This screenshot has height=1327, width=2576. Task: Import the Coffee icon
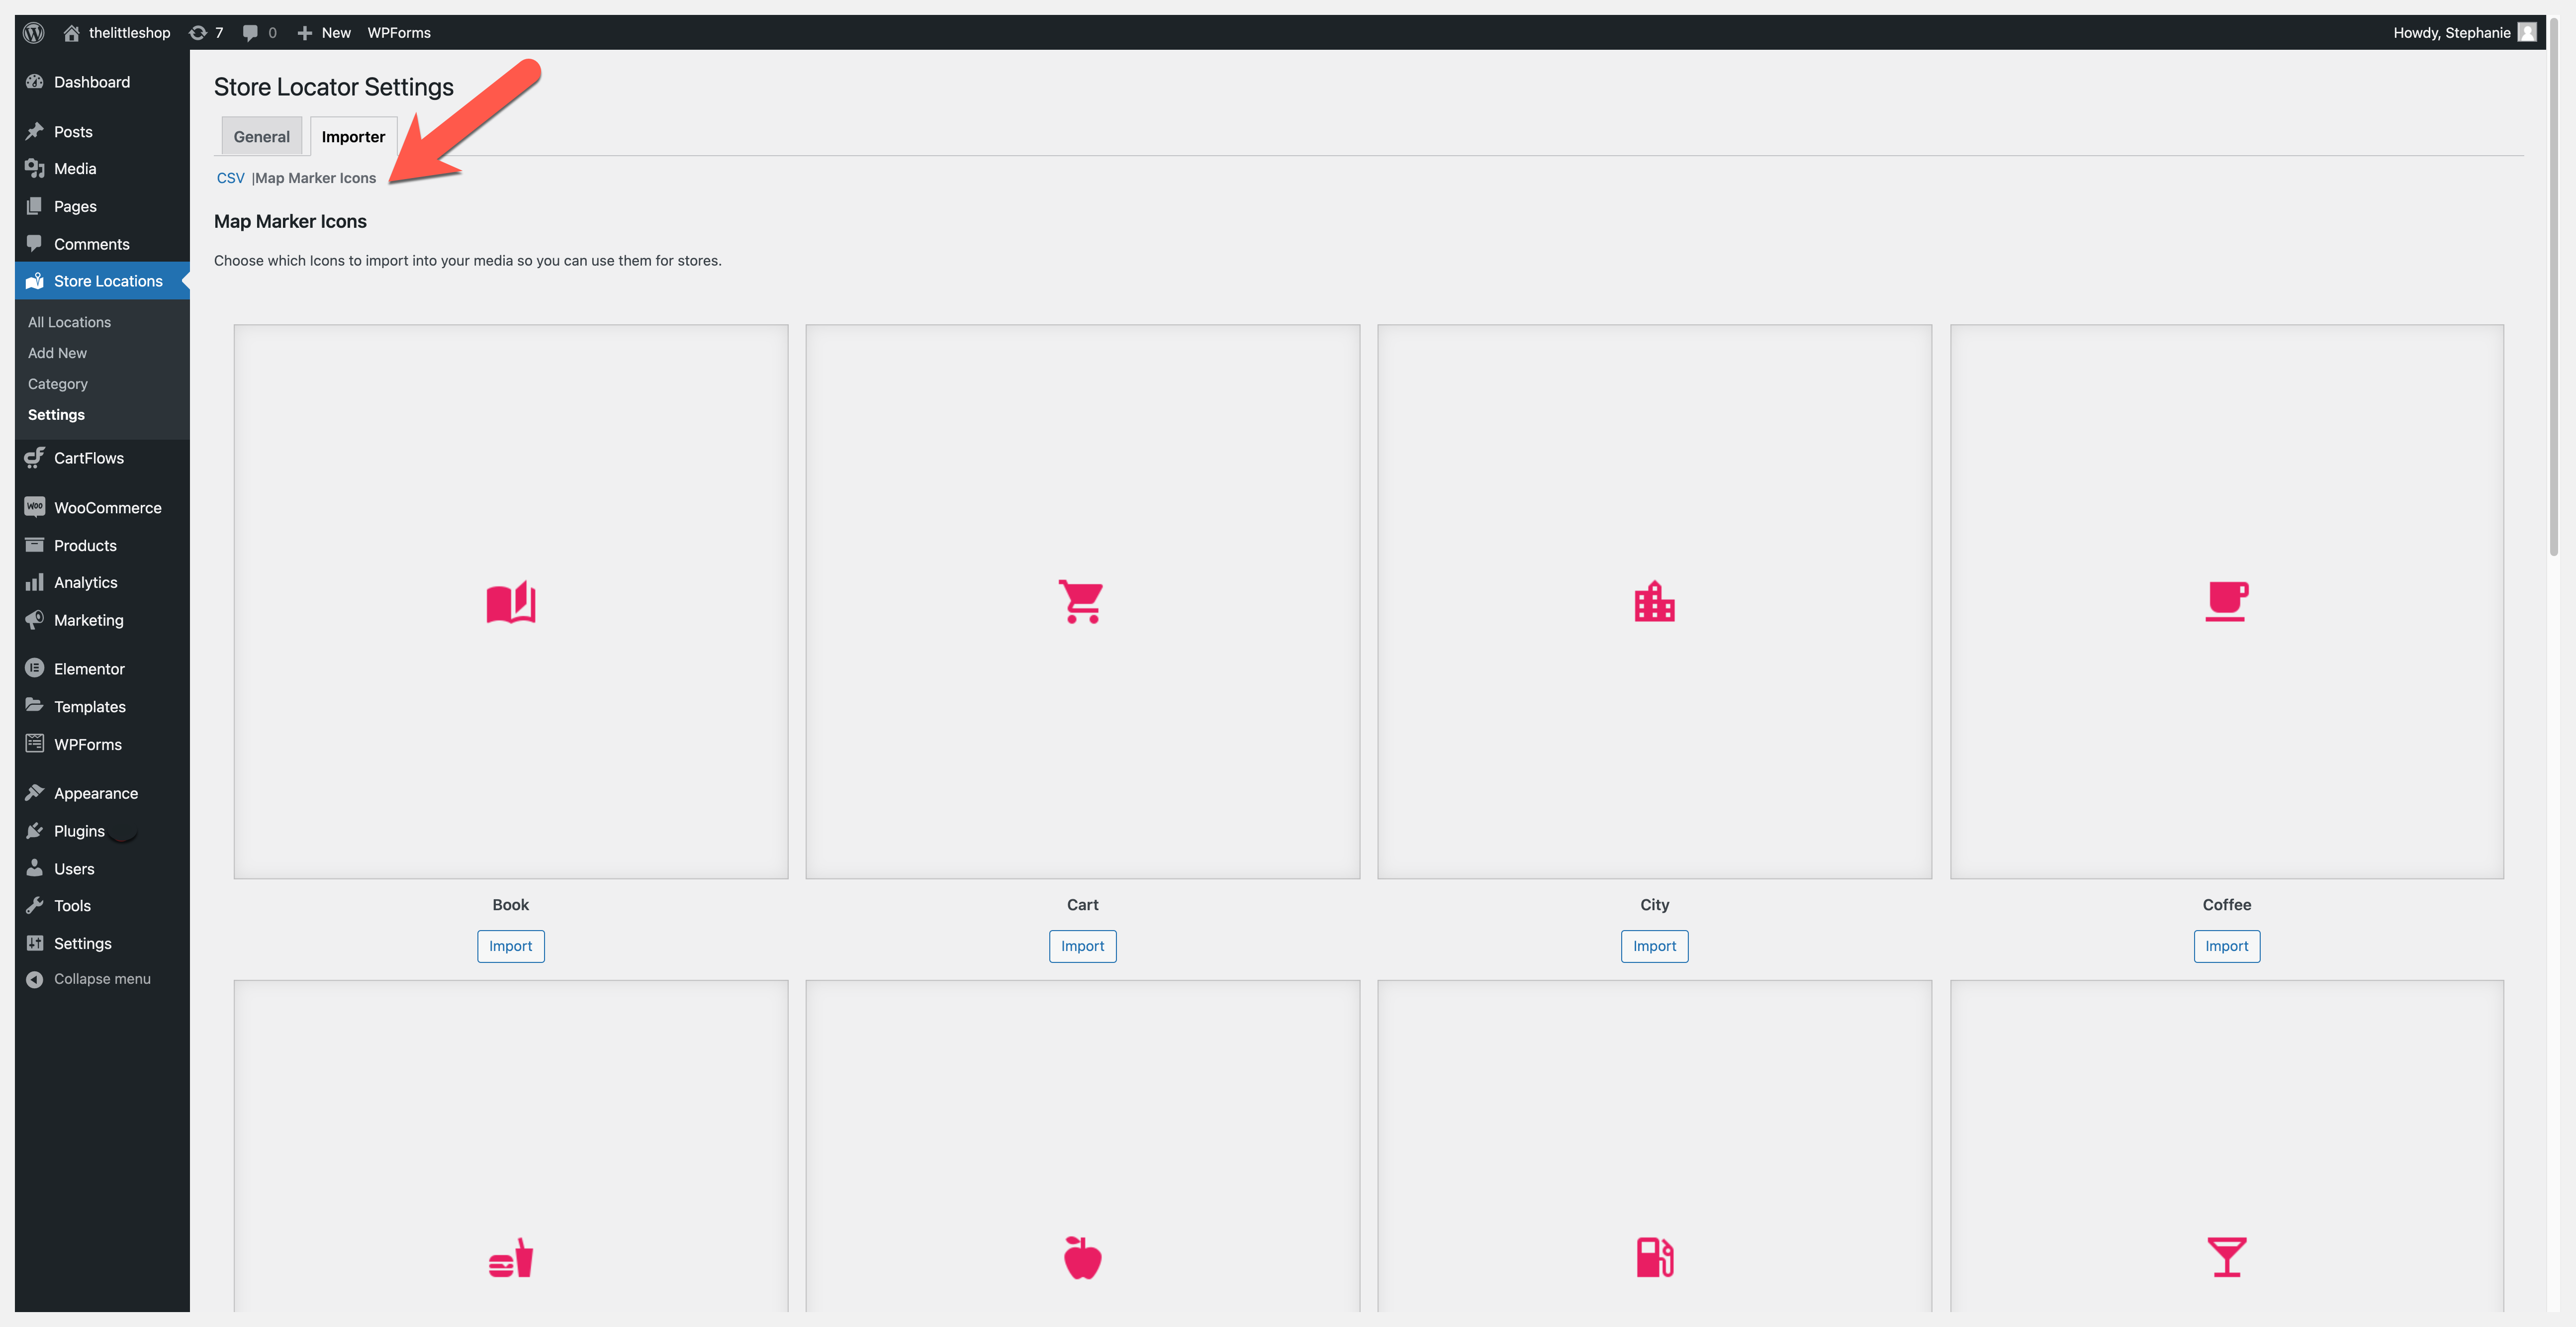click(x=2226, y=946)
